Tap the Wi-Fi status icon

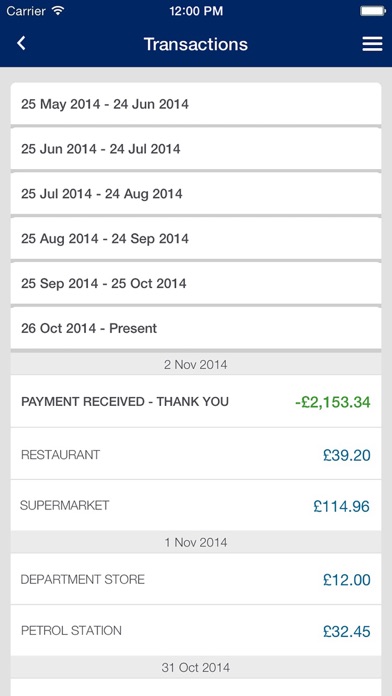coord(58,11)
